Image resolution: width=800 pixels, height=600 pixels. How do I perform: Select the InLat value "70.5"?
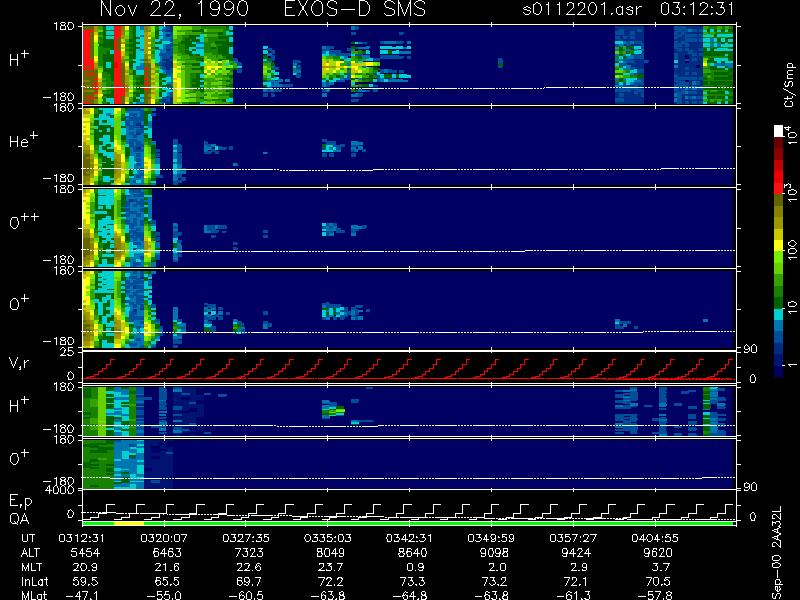point(660,581)
